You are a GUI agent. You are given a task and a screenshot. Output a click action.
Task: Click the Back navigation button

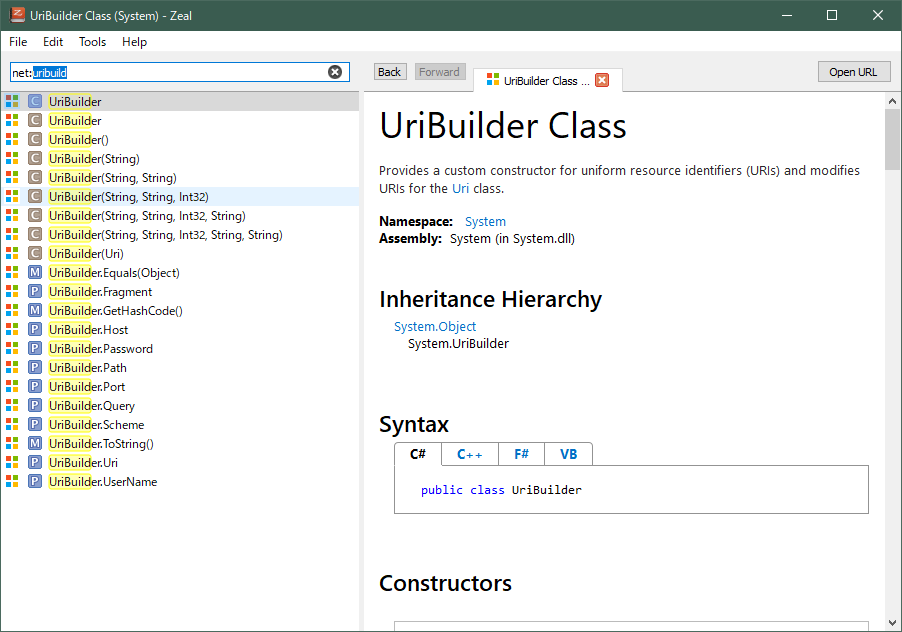tap(389, 71)
